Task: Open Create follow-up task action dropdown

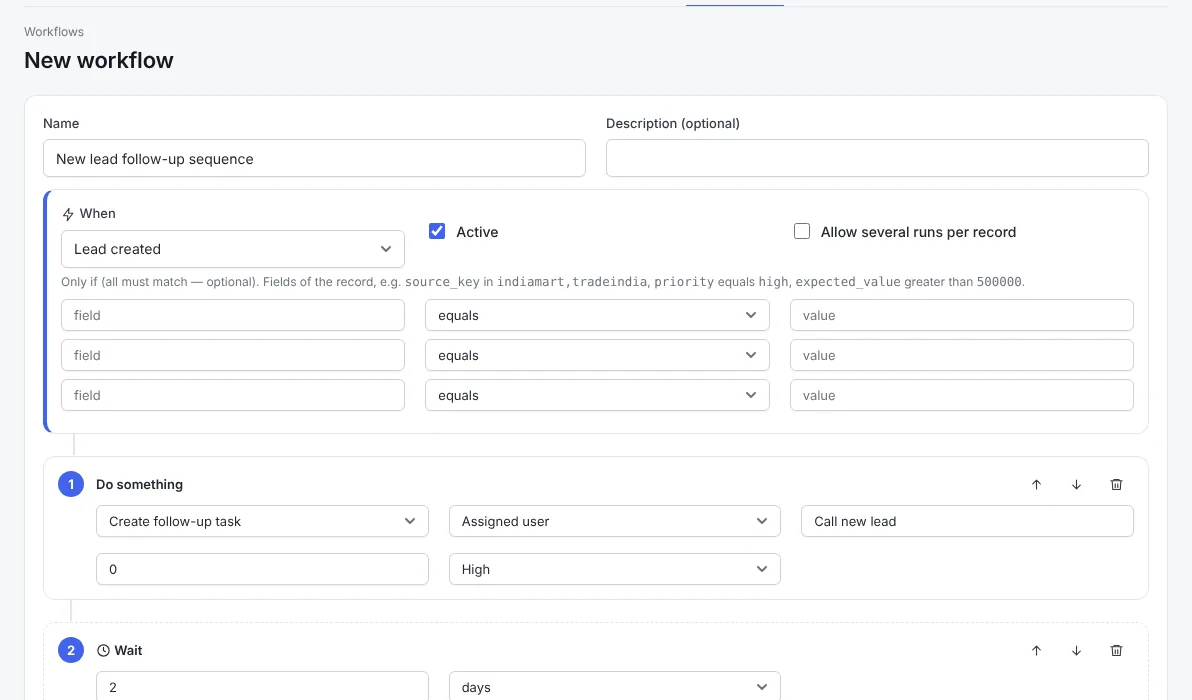Action: [x=262, y=521]
